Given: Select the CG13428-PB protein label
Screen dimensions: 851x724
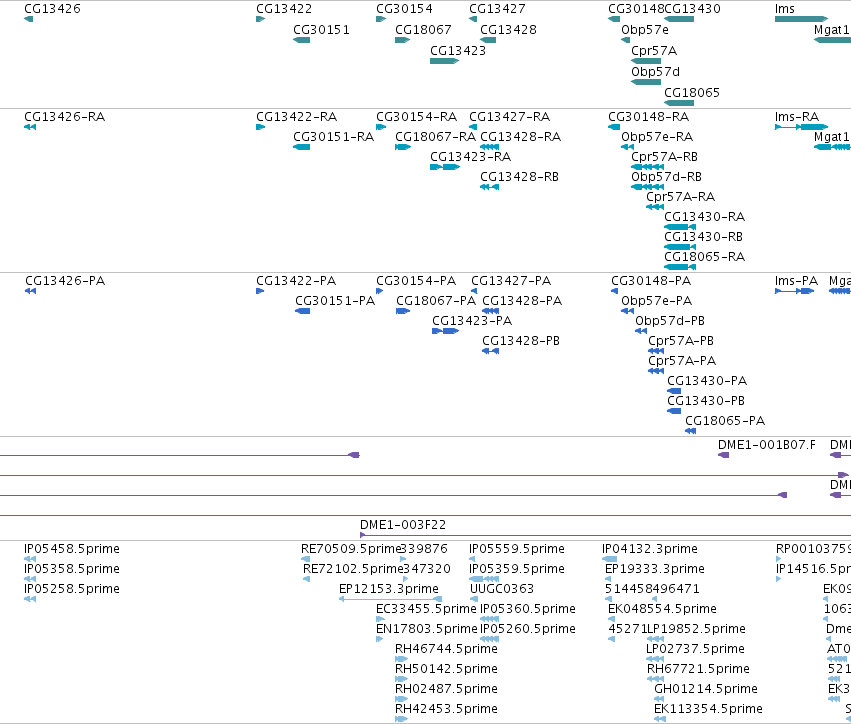Looking at the screenshot, I should [x=521, y=341].
